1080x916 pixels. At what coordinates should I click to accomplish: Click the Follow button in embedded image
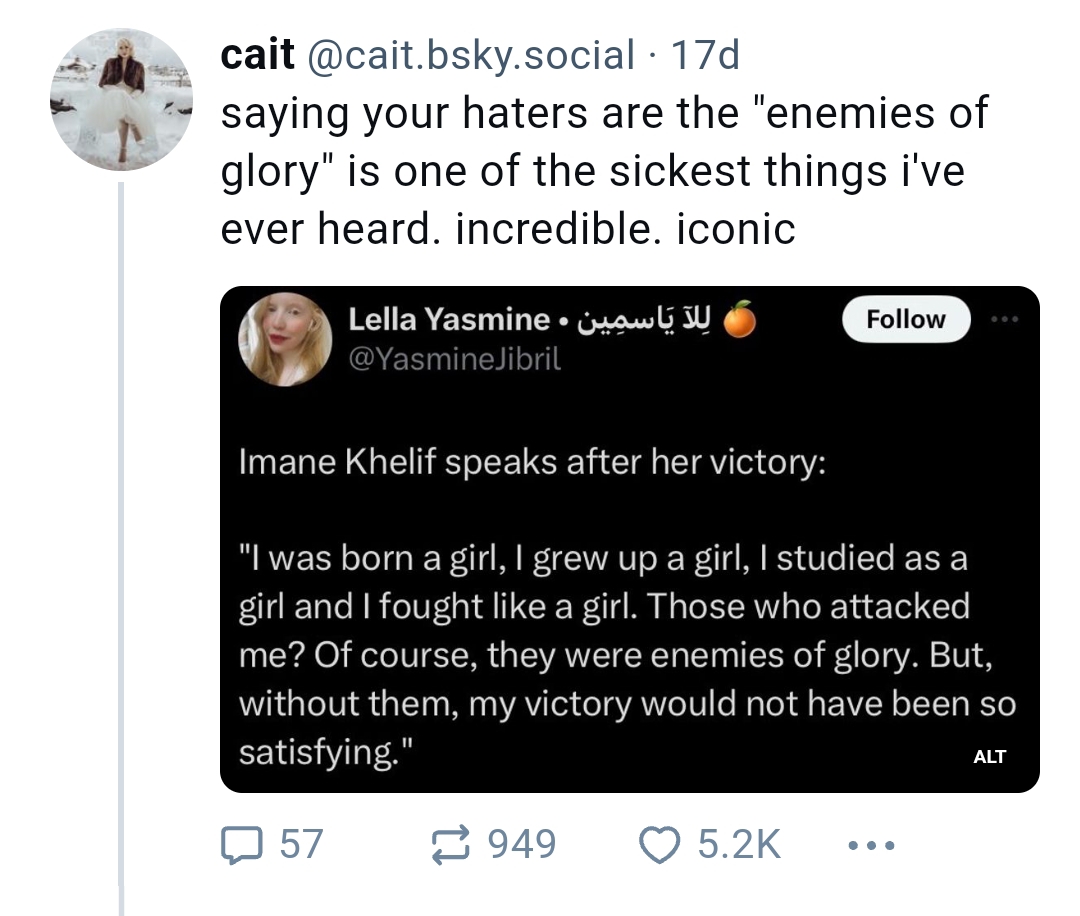(x=906, y=320)
